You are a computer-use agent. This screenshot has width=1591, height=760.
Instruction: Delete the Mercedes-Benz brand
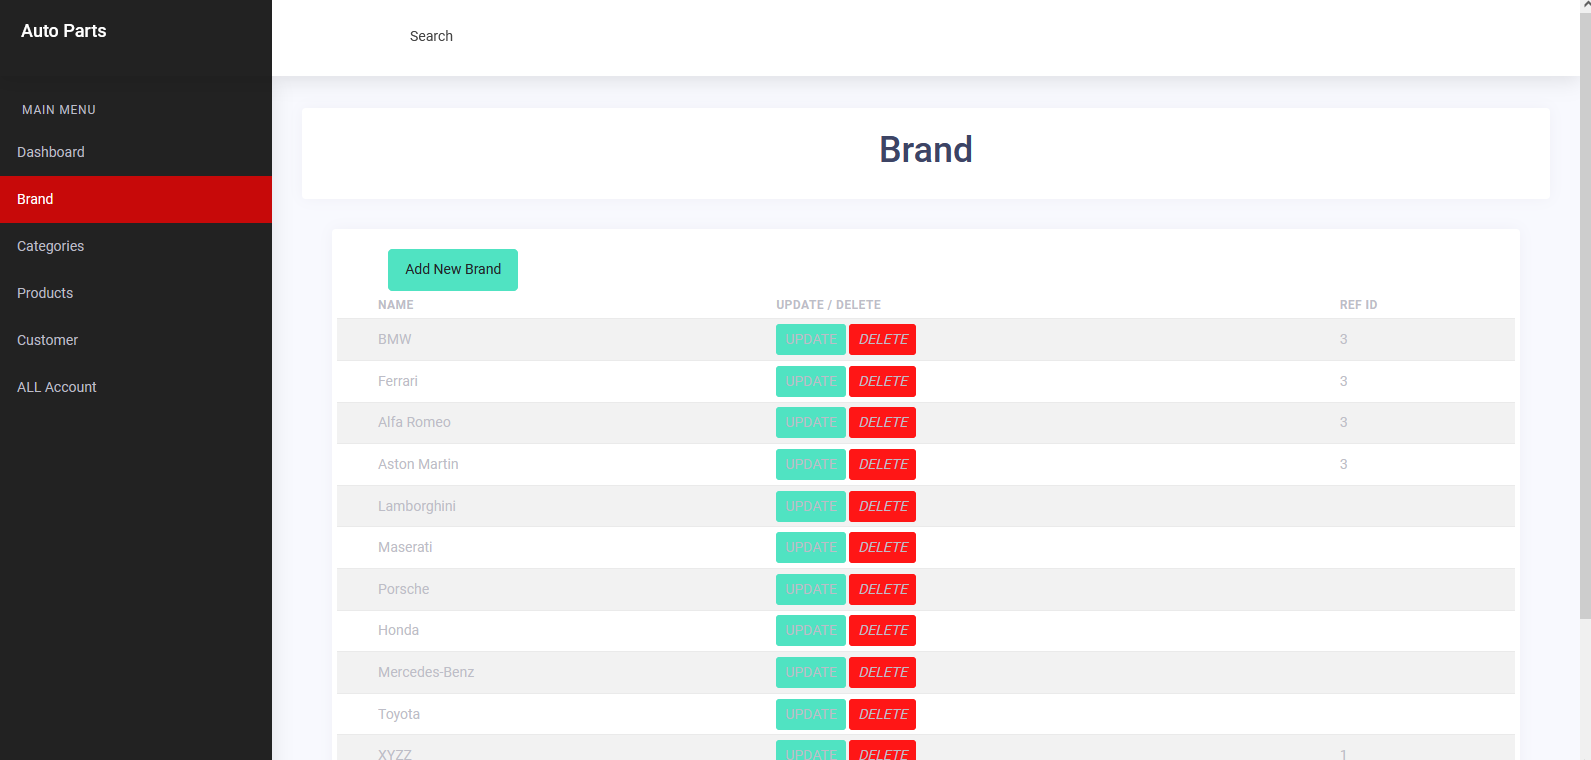coord(883,673)
